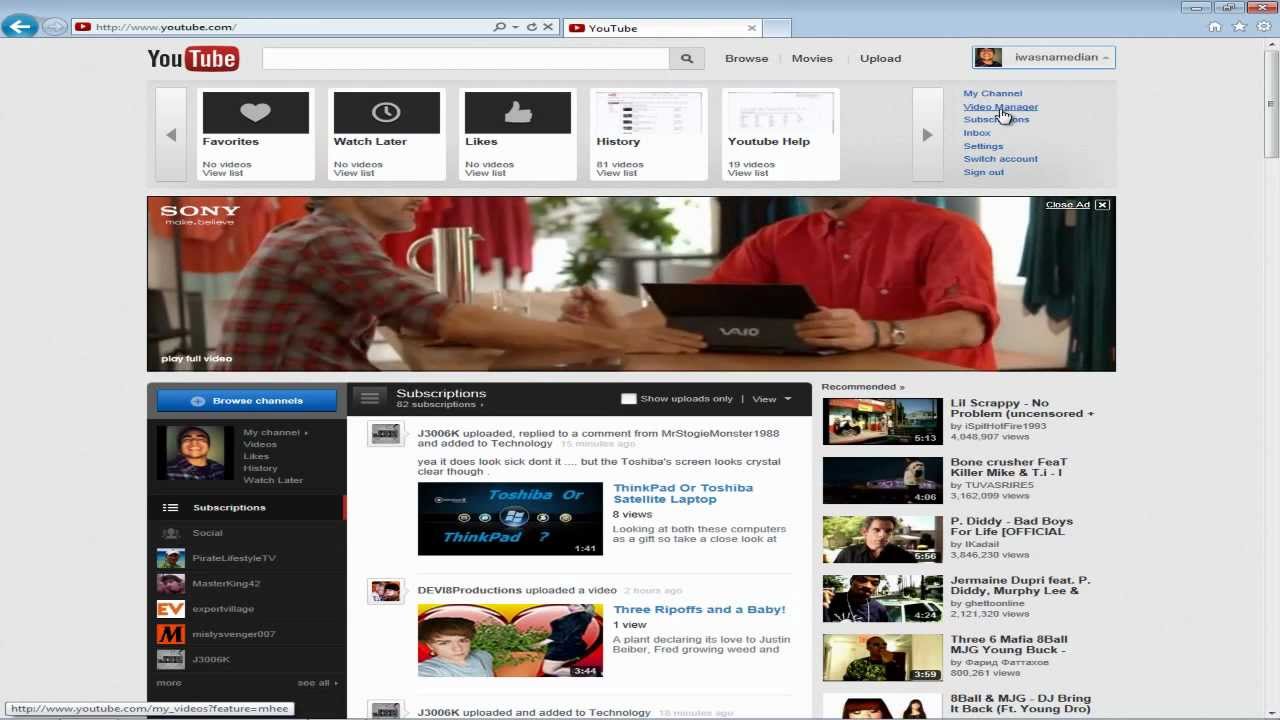1280x720 pixels.
Task: Open the browser favorites star icon
Action: [x=1240, y=27]
